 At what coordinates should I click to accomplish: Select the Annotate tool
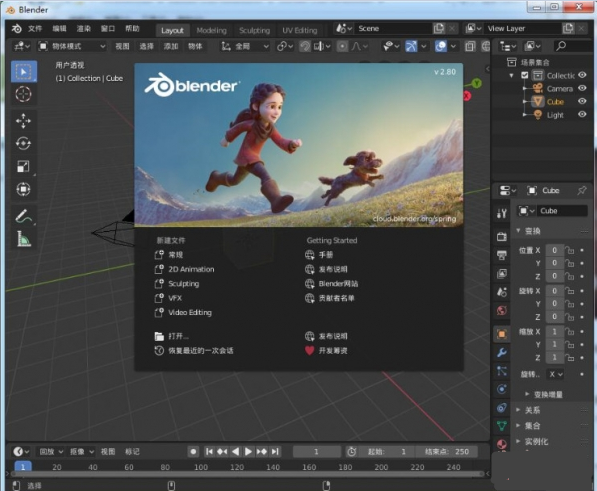point(24,216)
